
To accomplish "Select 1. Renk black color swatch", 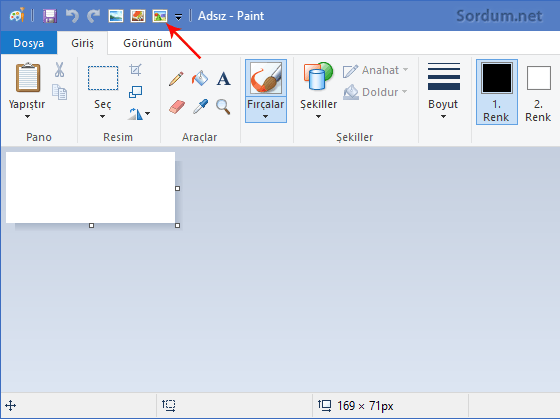I will (x=497, y=78).
